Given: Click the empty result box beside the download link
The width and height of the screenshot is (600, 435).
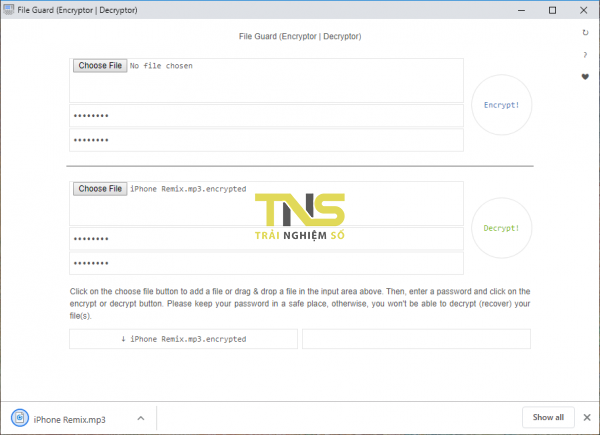Looking at the screenshot, I should (x=416, y=339).
